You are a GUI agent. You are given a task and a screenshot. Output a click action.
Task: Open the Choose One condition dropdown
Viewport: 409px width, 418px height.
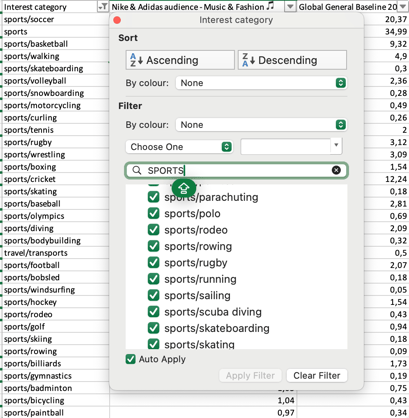[179, 147]
